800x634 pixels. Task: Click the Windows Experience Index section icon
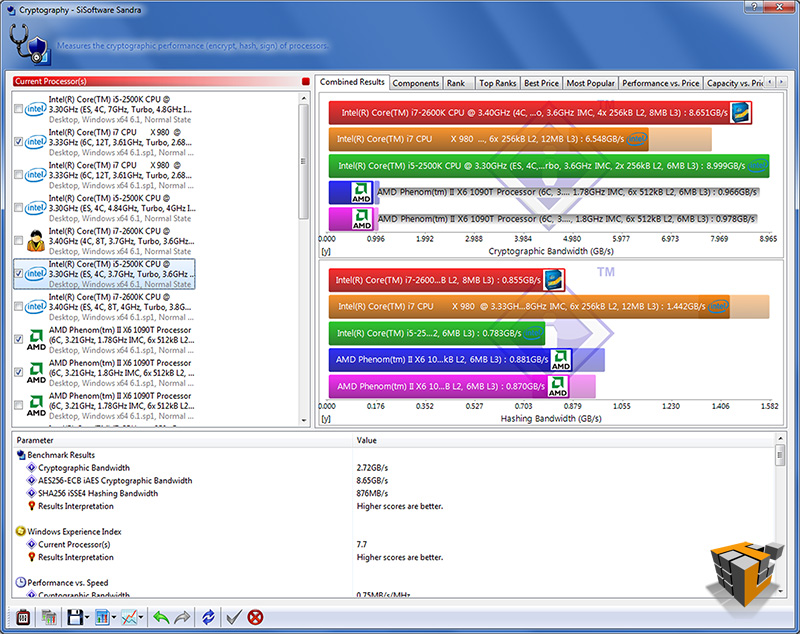[x=21, y=531]
